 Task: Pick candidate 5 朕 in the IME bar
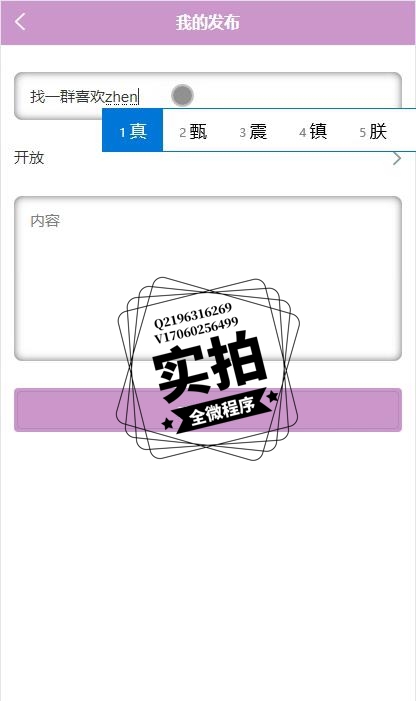pos(373,131)
